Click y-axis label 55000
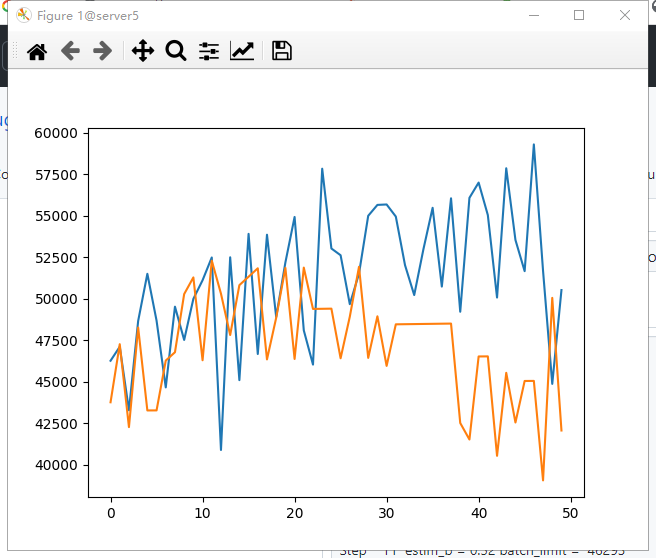 (x=56, y=216)
